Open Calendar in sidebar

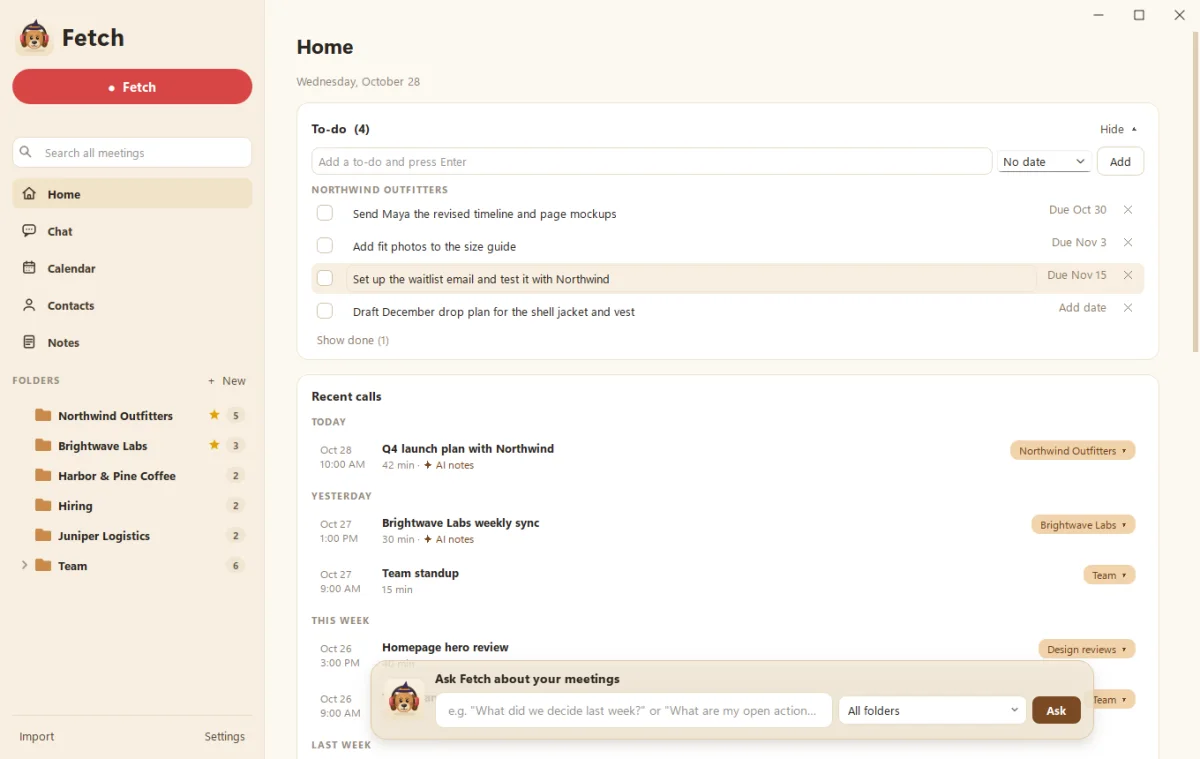(x=132, y=268)
